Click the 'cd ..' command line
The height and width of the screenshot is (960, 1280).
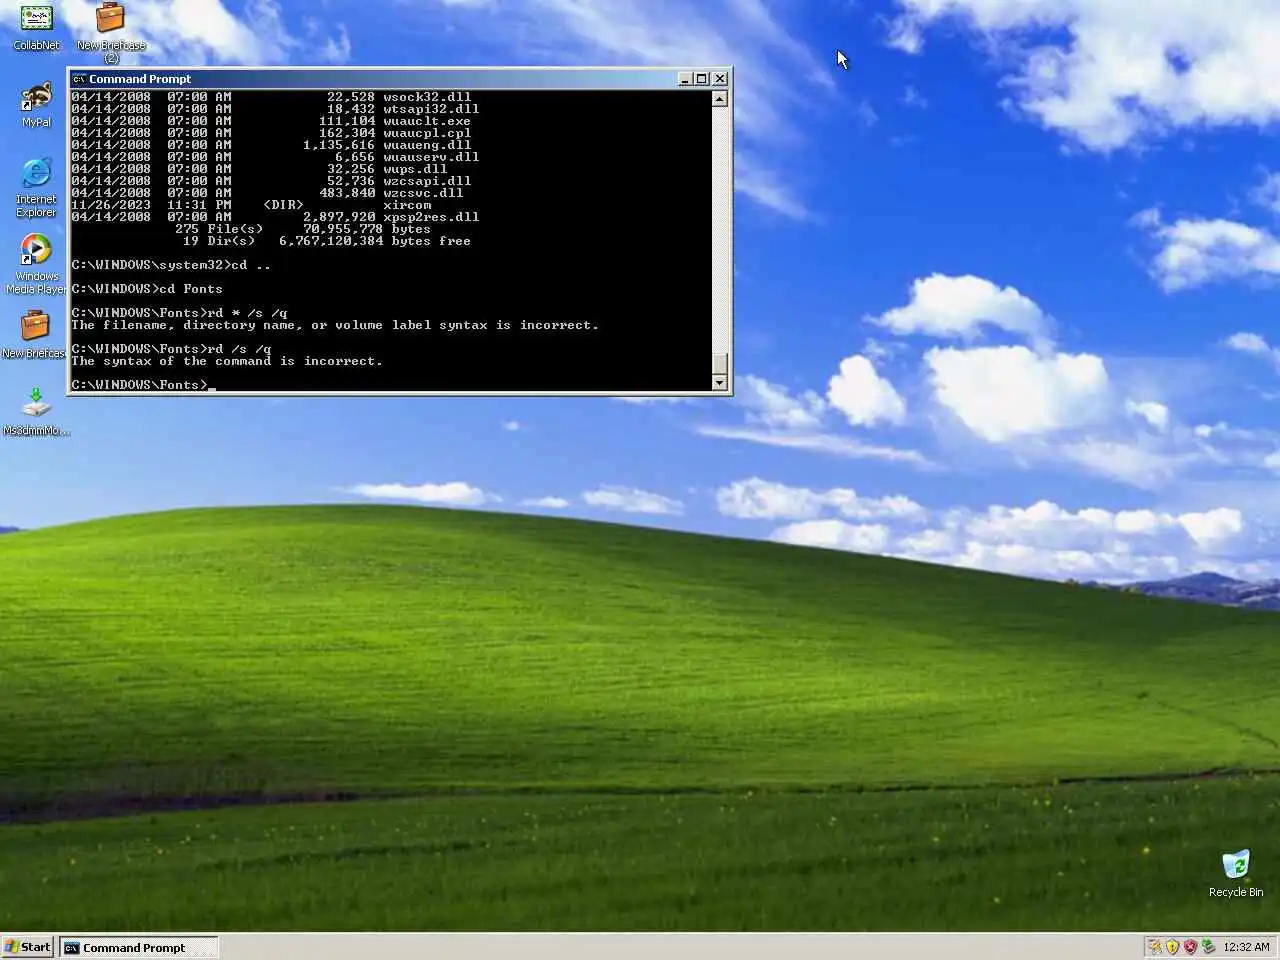pyautogui.click(x=171, y=265)
